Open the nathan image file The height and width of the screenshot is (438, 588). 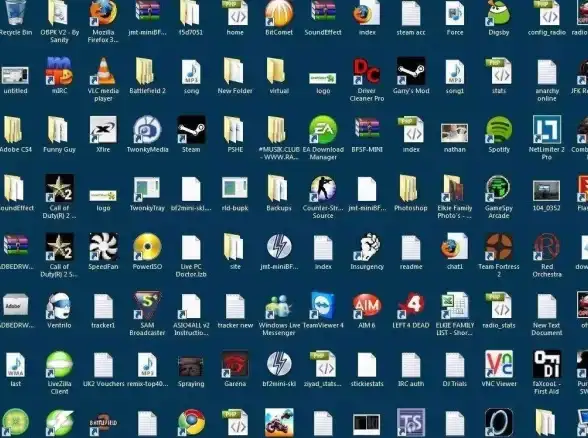454,133
